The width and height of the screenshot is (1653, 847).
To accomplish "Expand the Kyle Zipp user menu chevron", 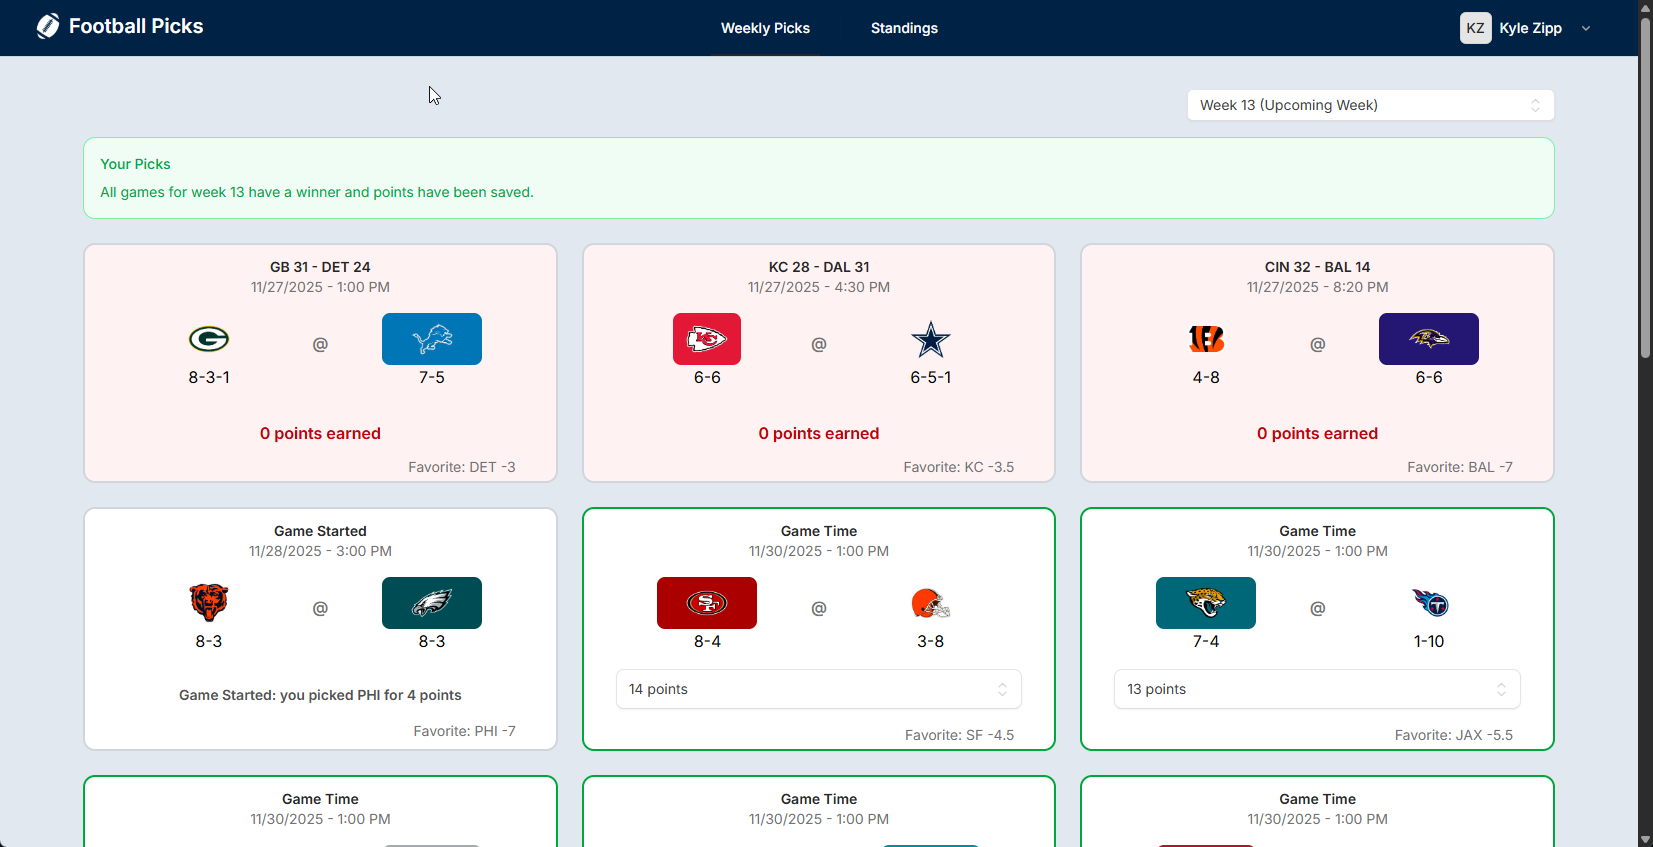I will click(1586, 28).
